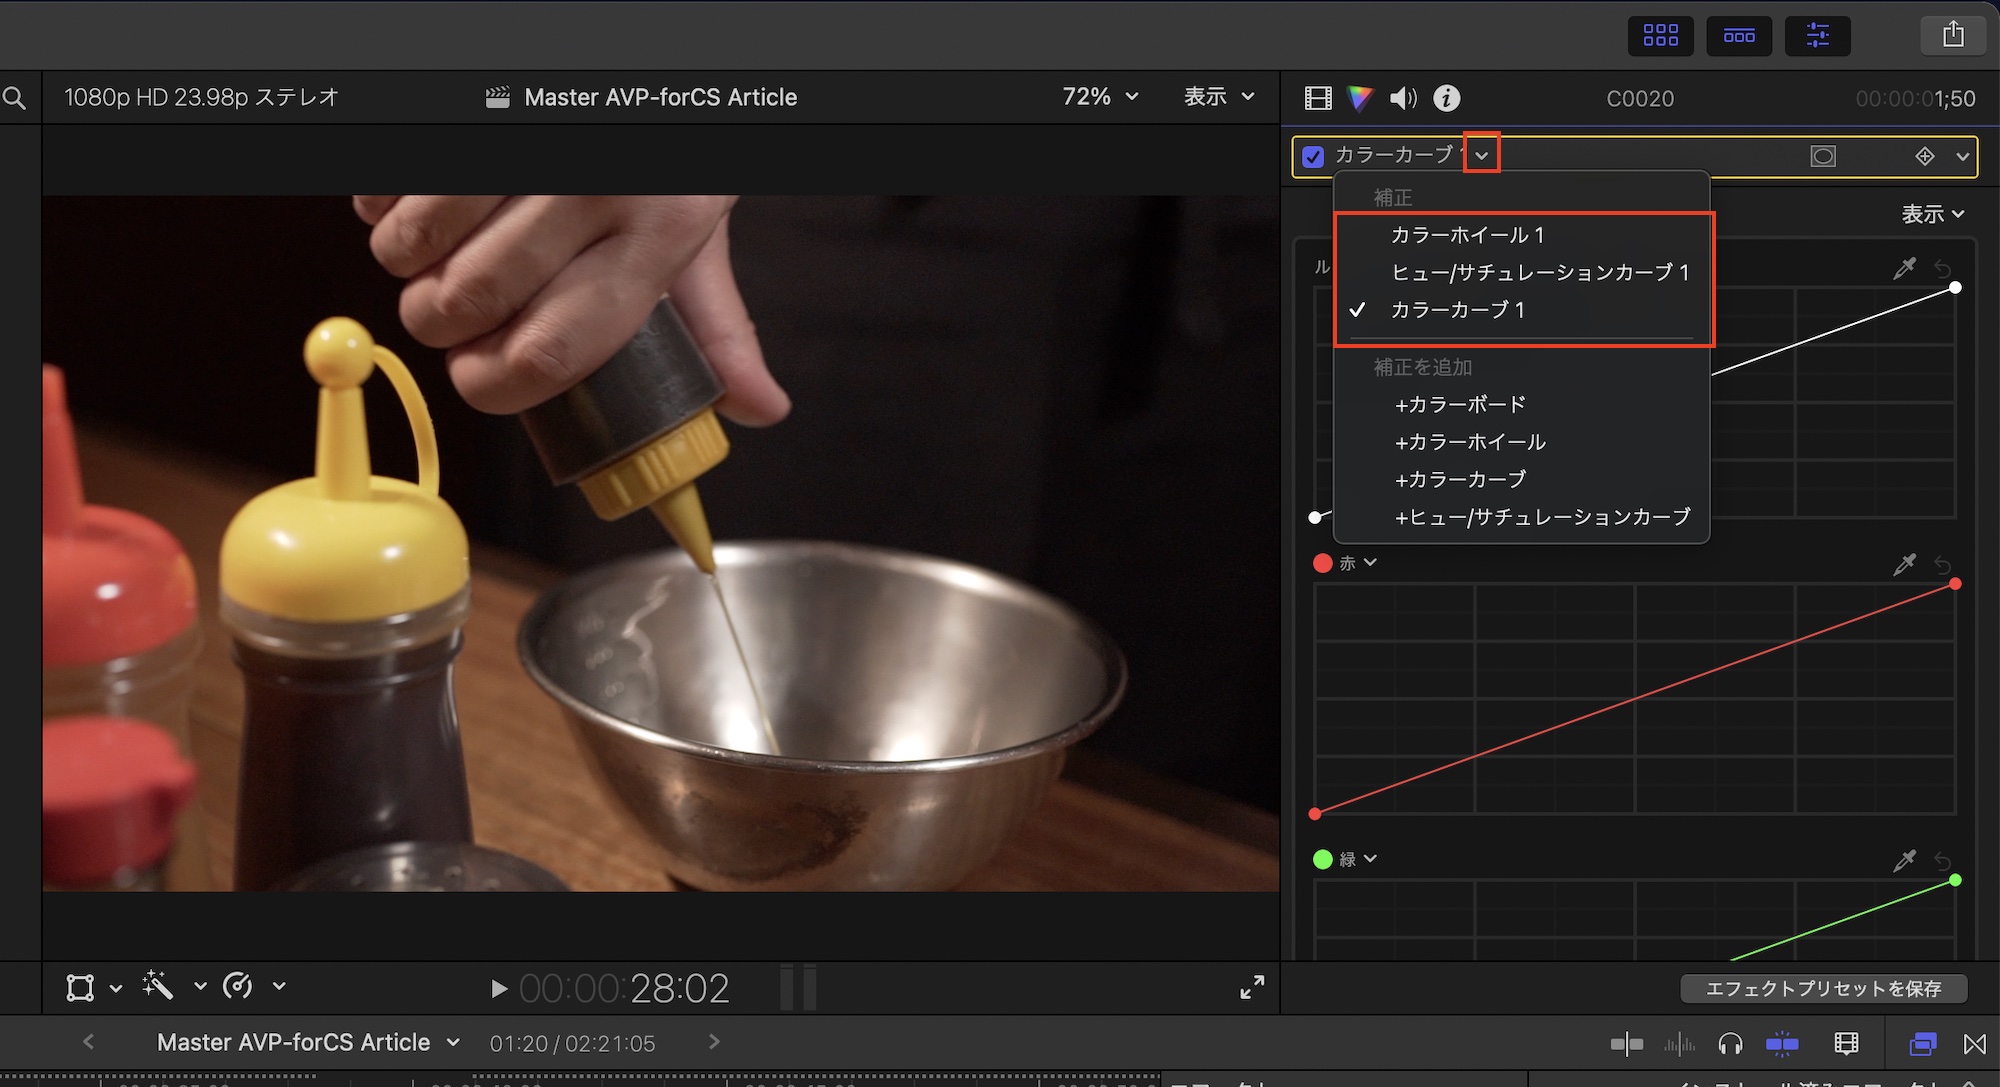Screen dimensions: 2000x1087
Task: Open the info inspector icon
Action: (x=1447, y=98)
